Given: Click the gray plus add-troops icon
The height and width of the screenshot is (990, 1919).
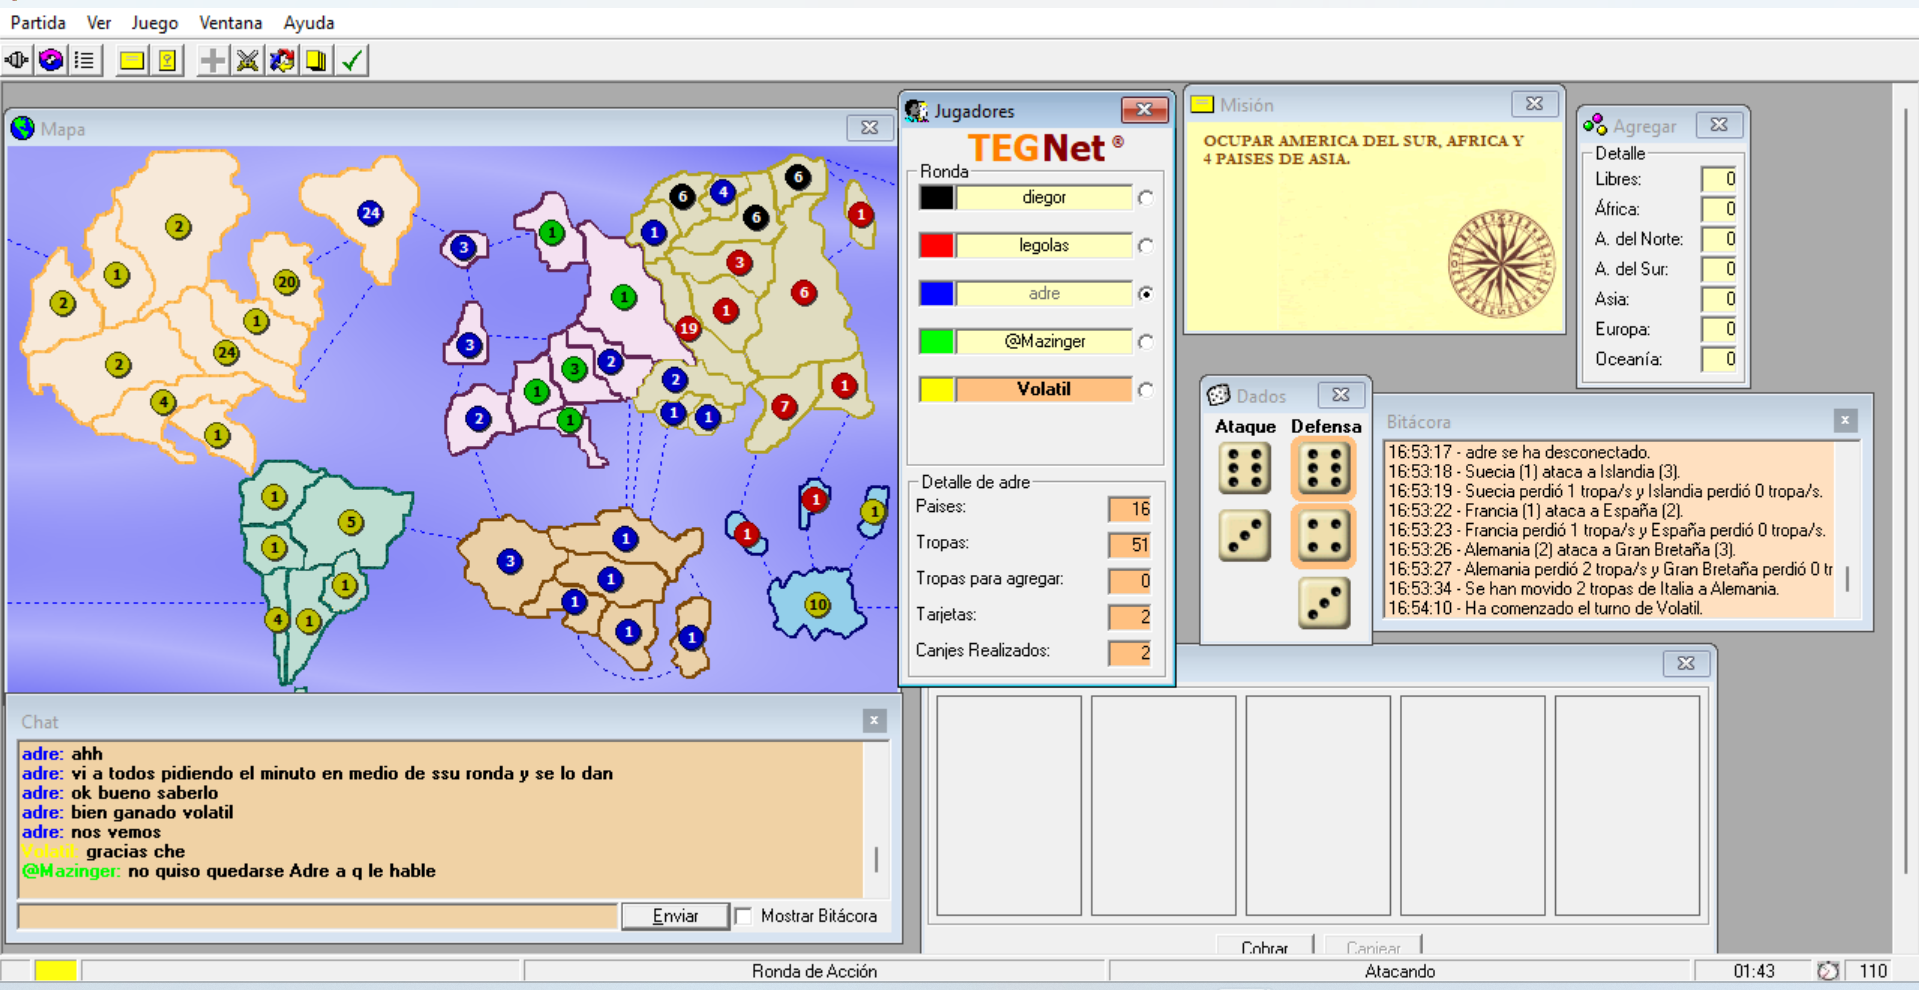Looking at the screenshot, I should pos(212,61).
